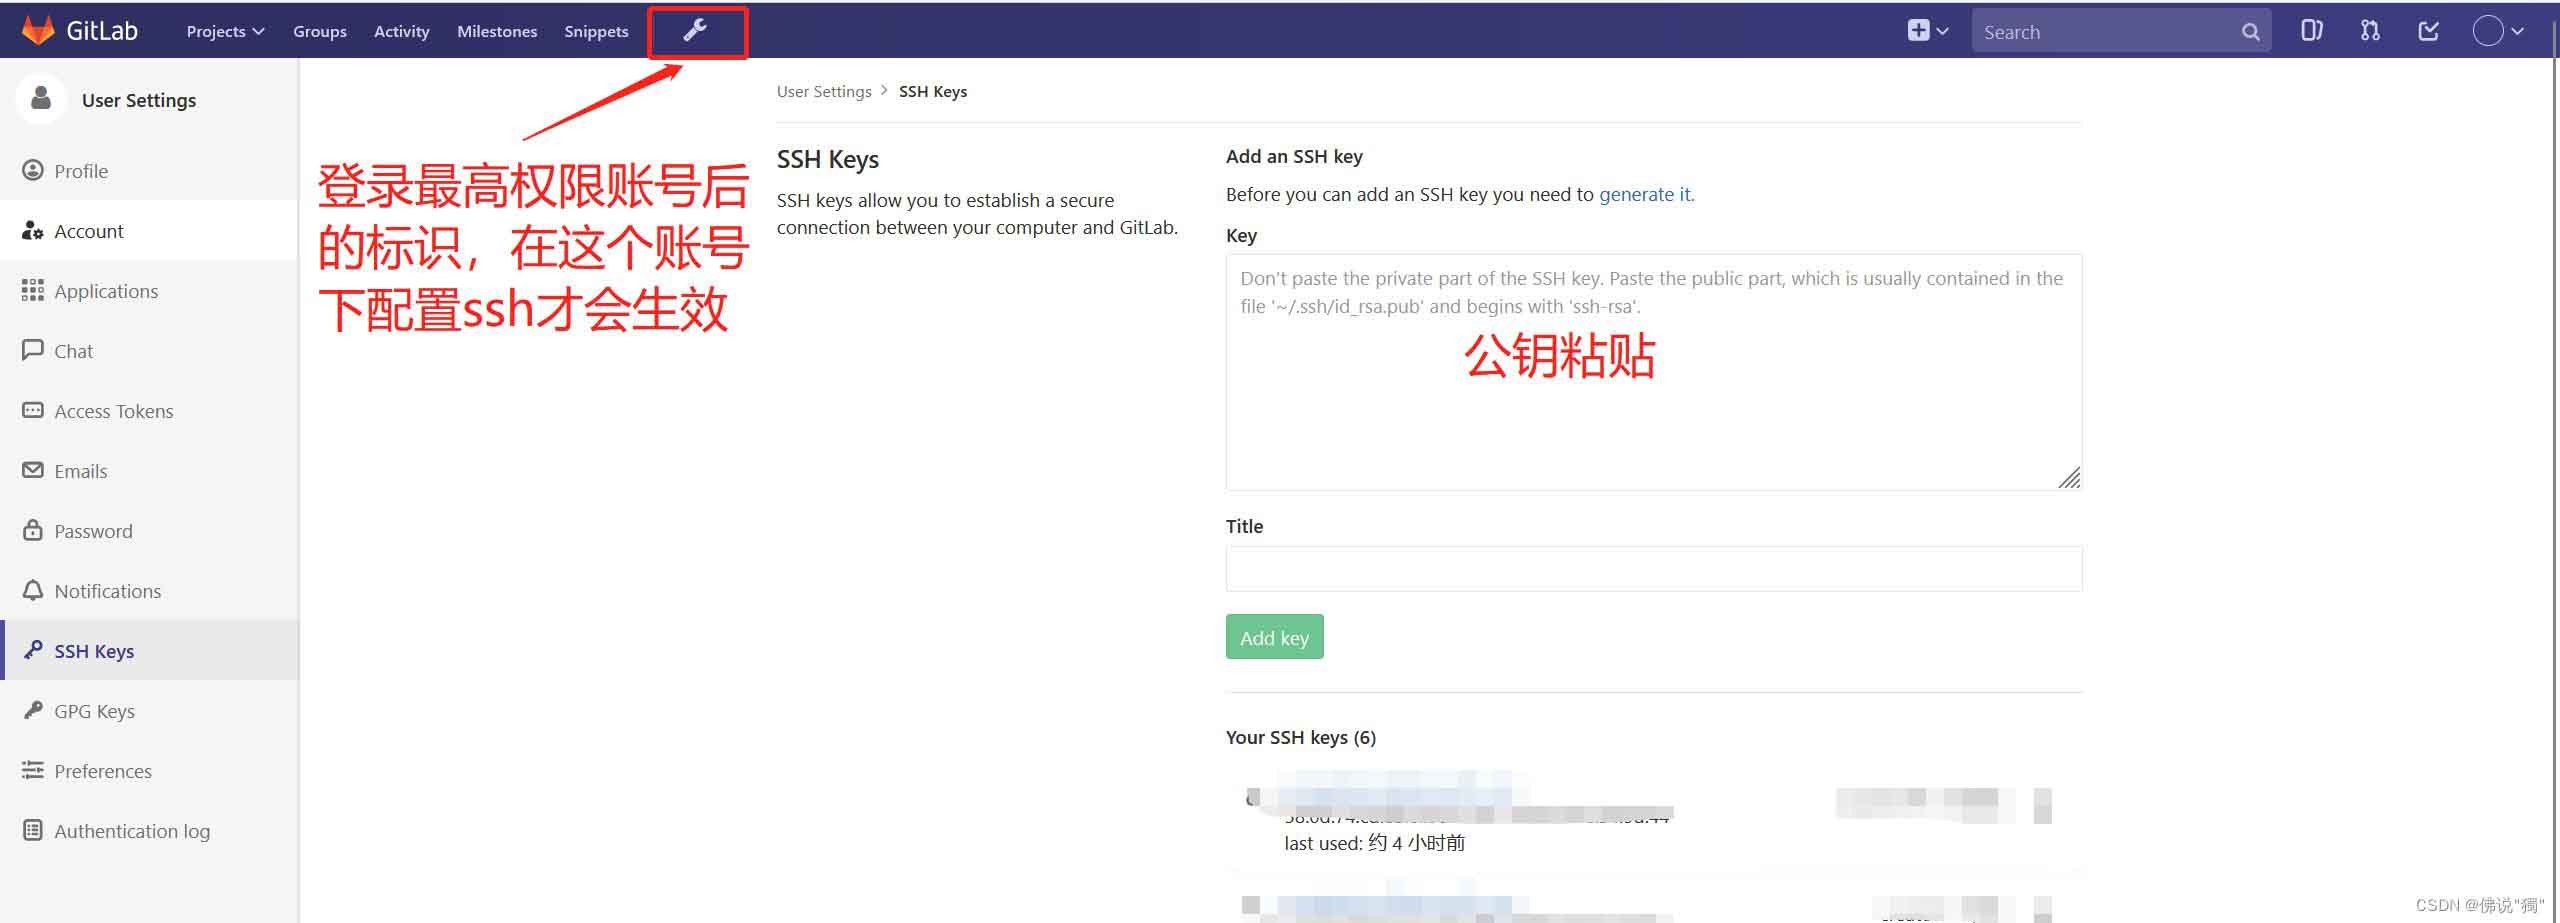Go to Password settings
Image resolution: width=2560 pixels, height=923 pixels.
click(x=150, y=530)
